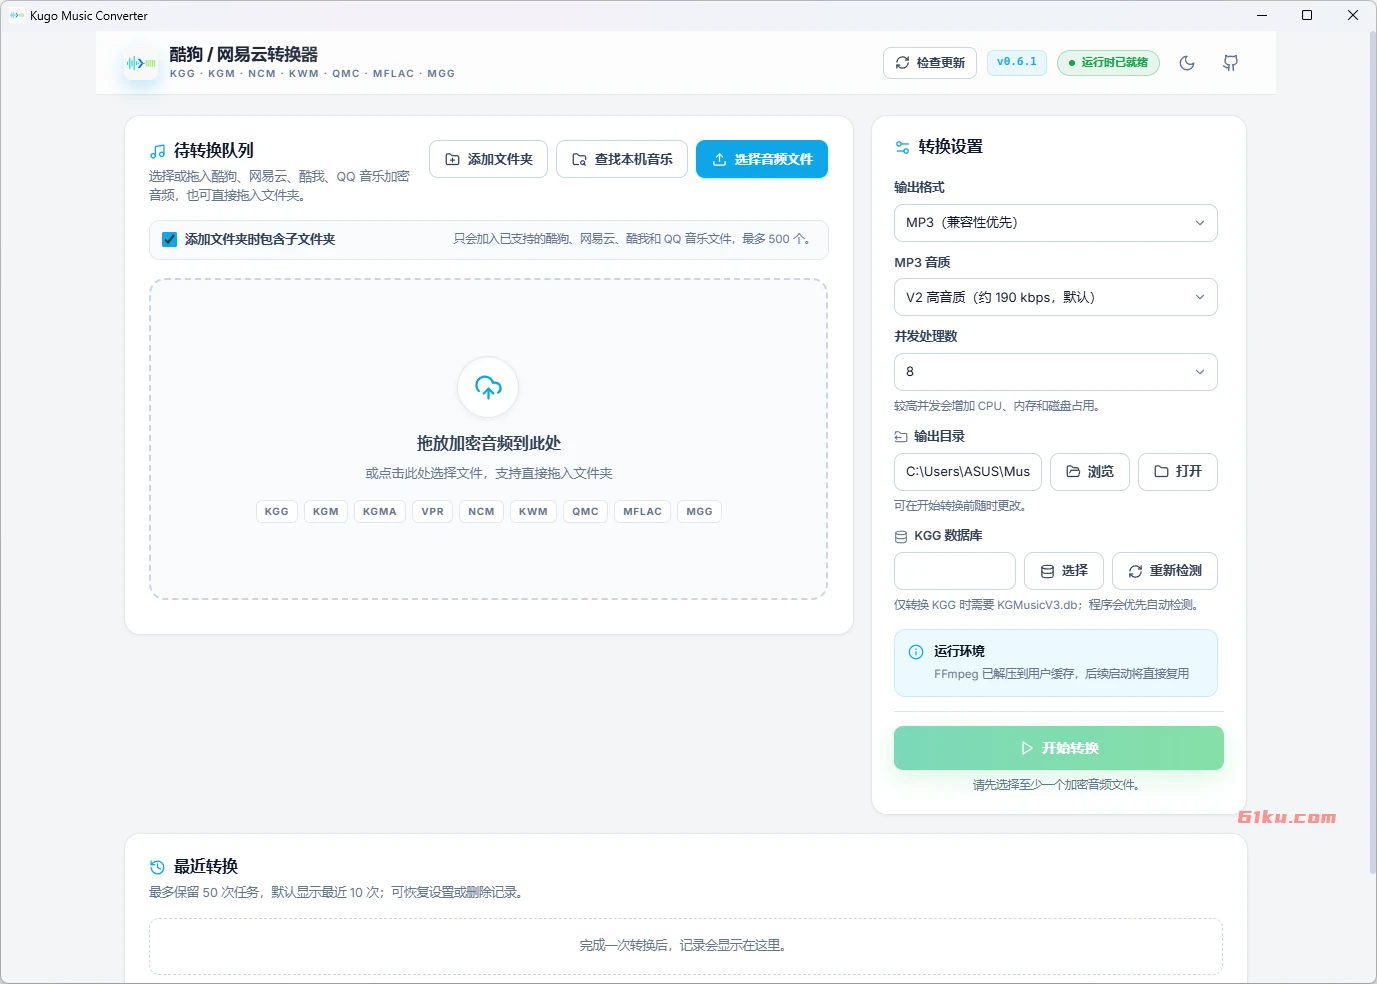Click the MGG format tag
This screenshot has width=1377, height=984.
click(x=699, y=511)
